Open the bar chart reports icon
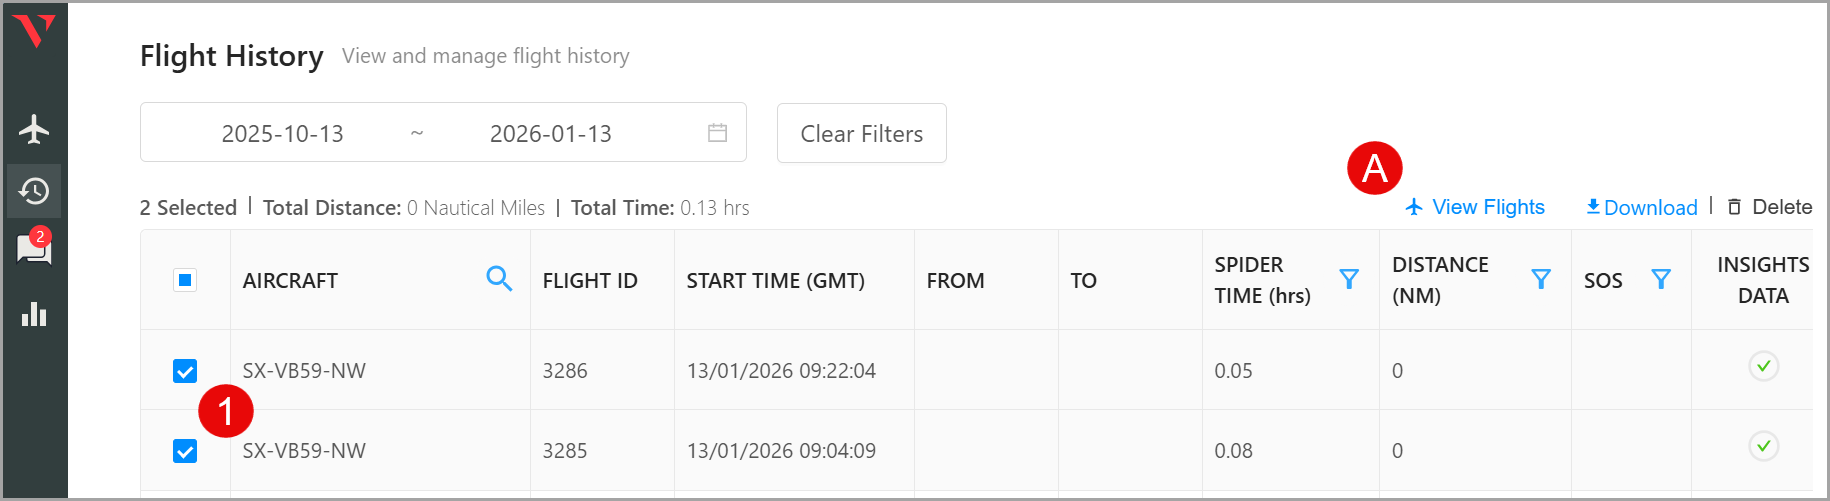This screenshot has width=1830, height=501. pyautogui.click(x=34, y=314)
